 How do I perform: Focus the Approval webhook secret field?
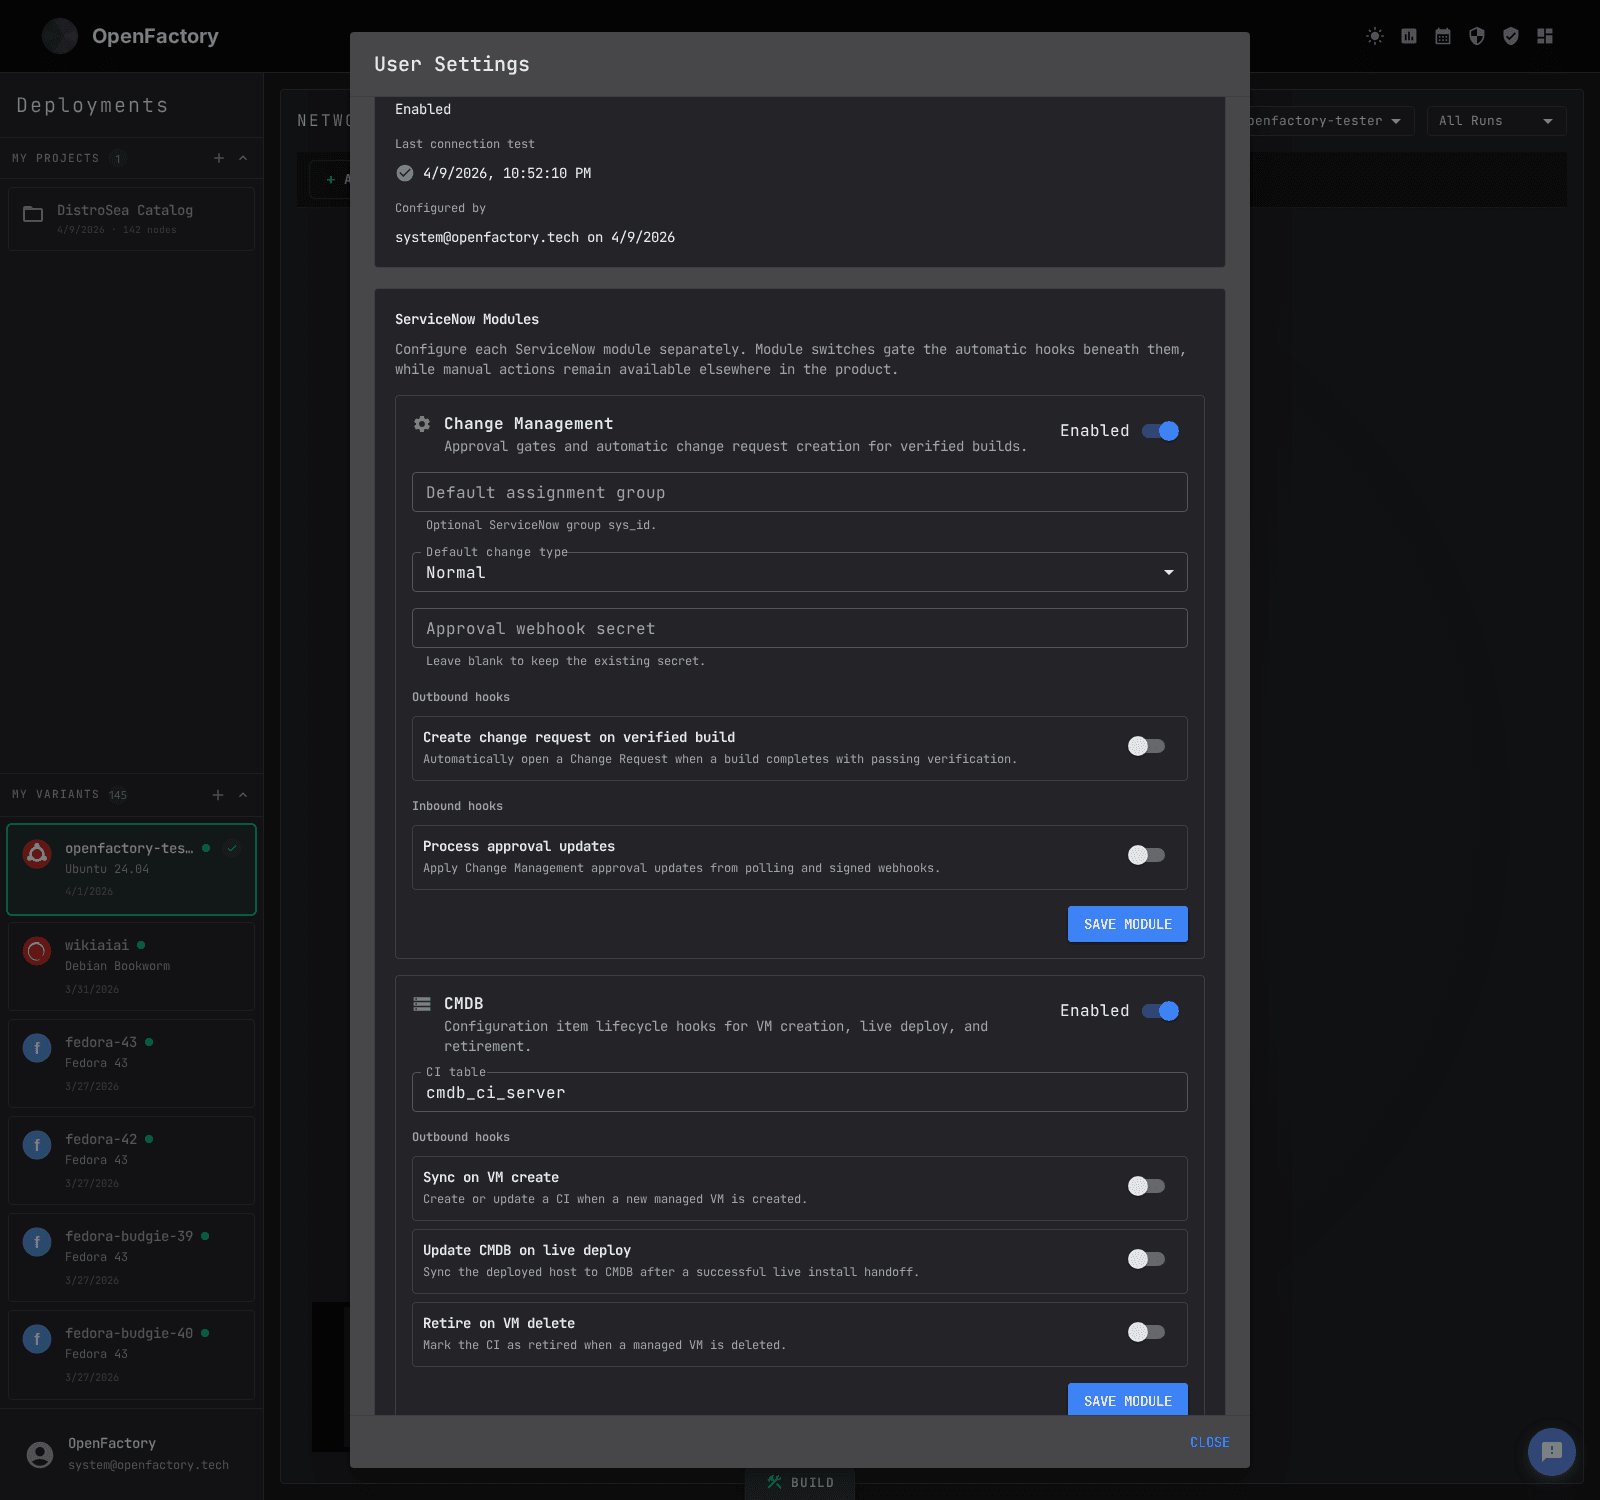(x=800, y=628)
